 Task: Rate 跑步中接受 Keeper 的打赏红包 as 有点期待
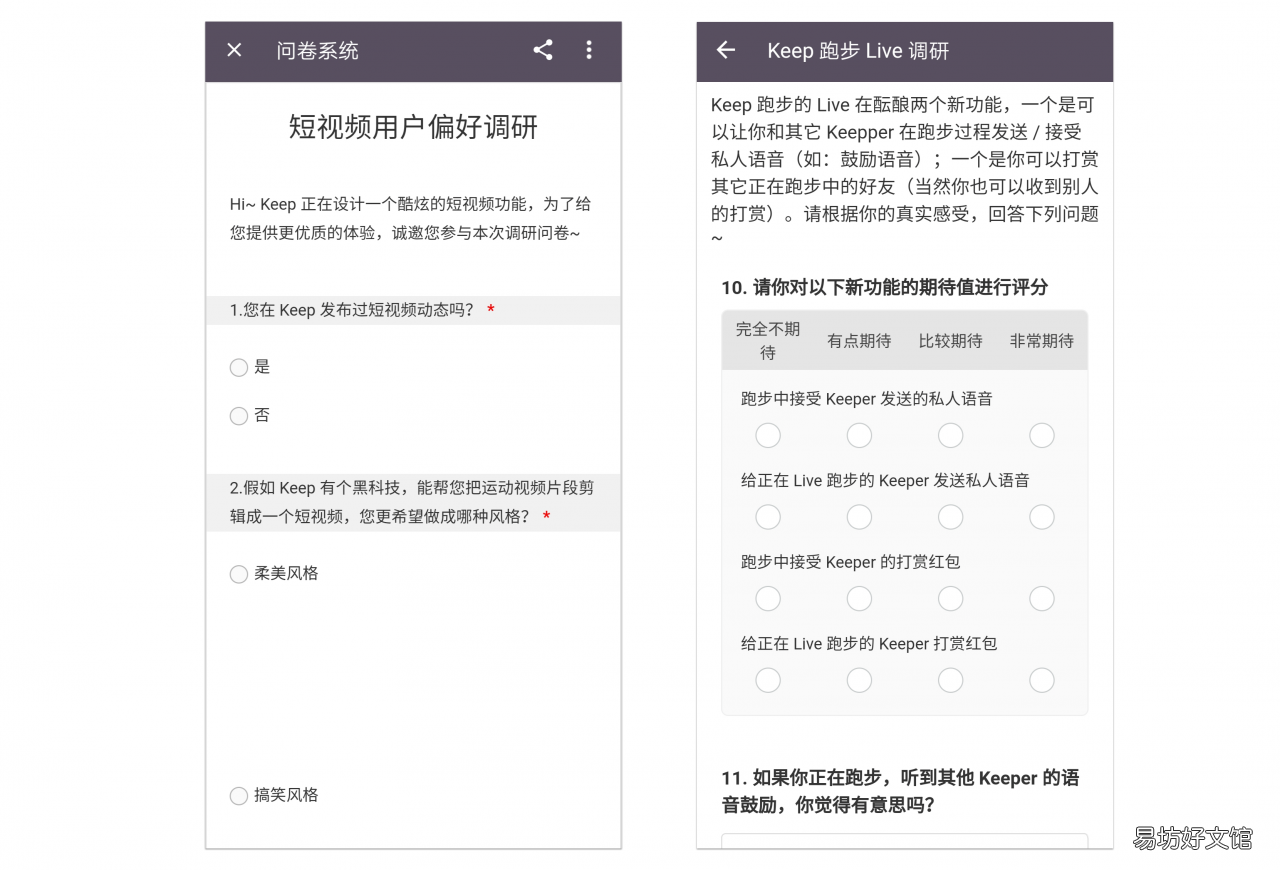coord(859,598)
